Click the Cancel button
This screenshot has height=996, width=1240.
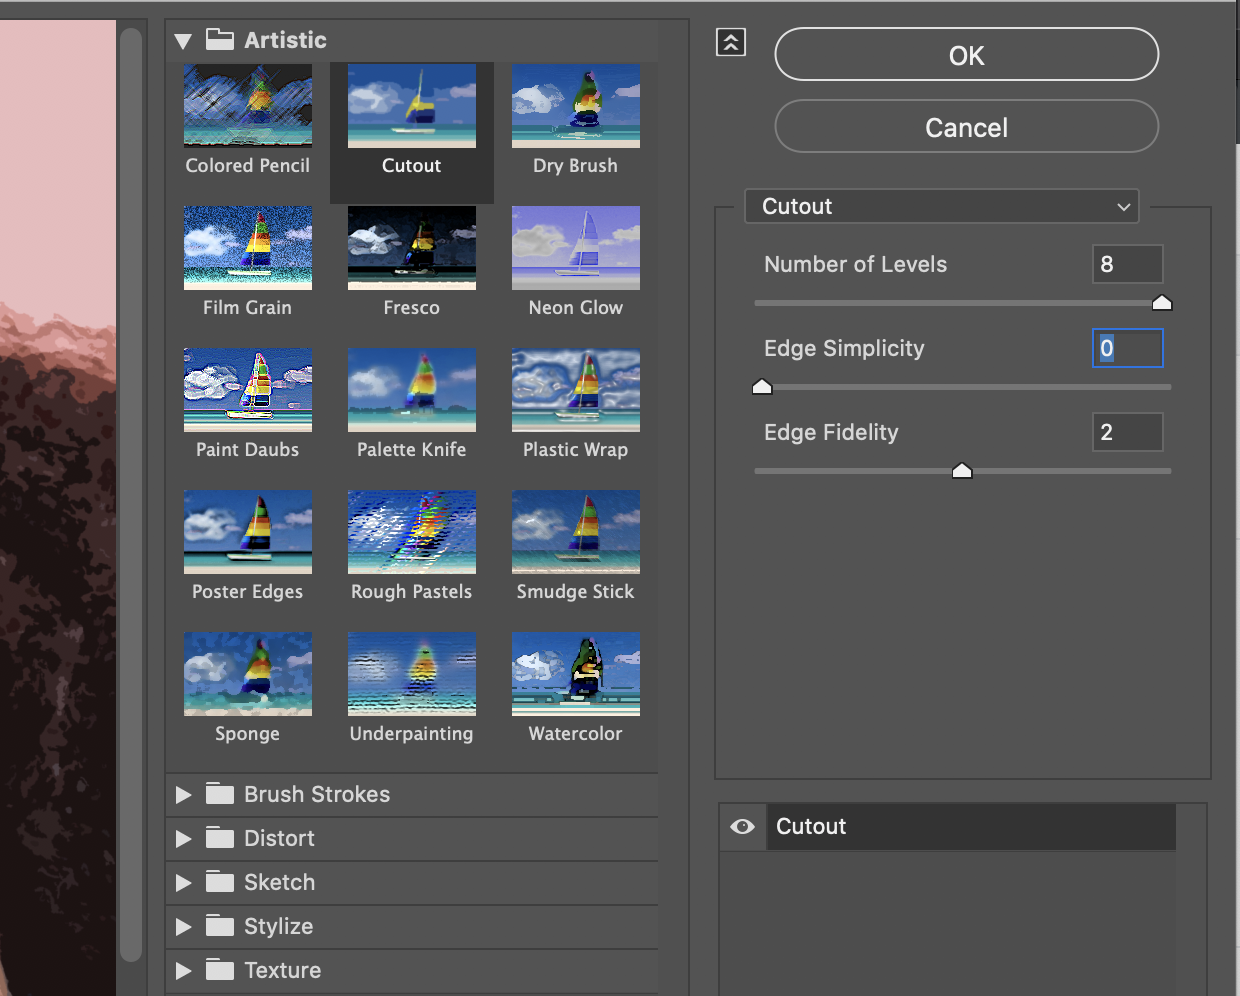967,126
